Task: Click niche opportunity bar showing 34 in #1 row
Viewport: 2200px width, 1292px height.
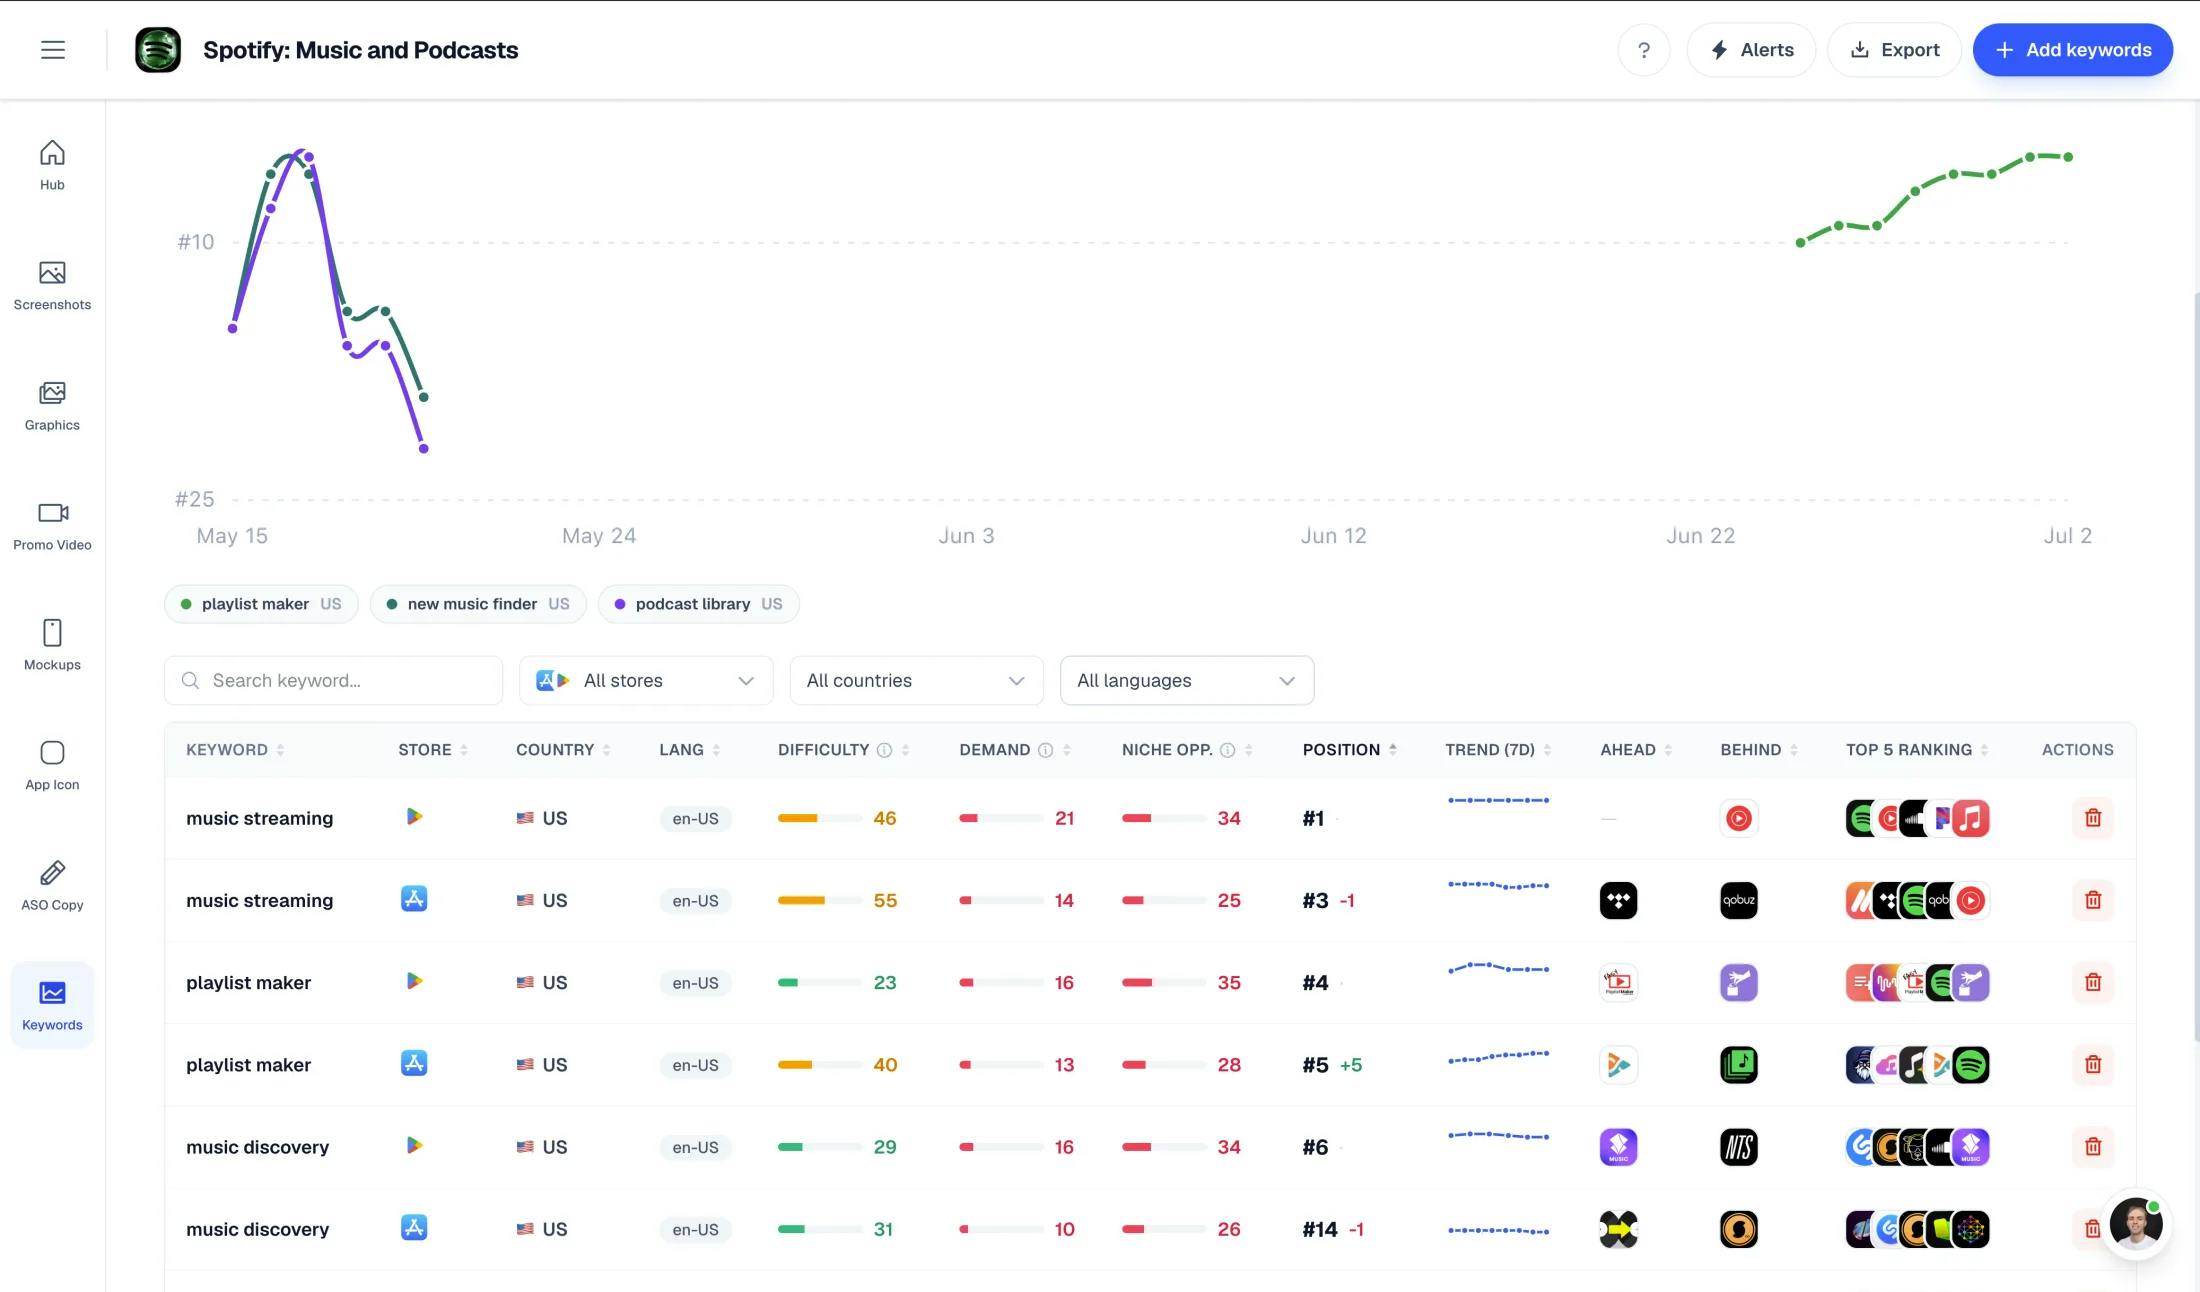Action: point(1164,818)
